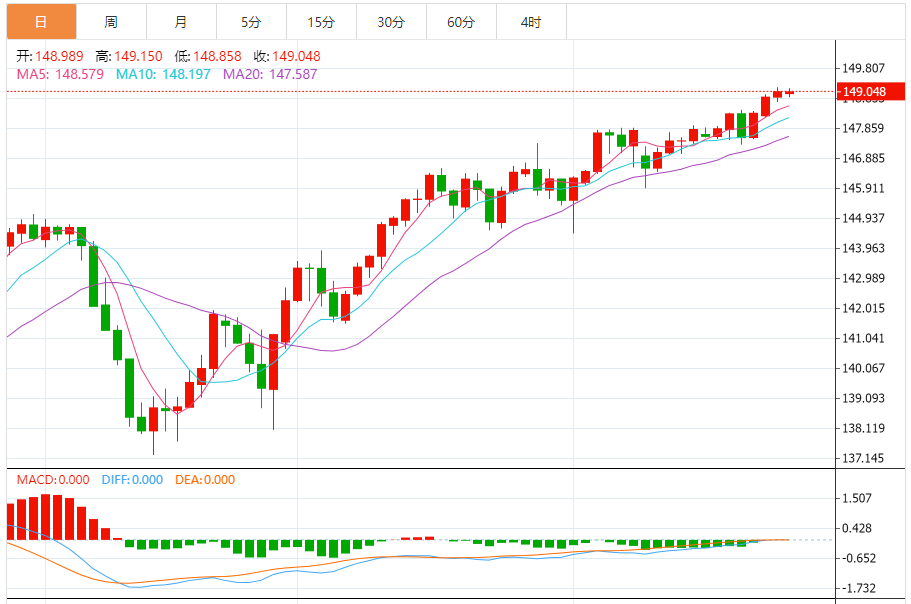
Task: Open the 15分 chart tab
Action: (x=321, y=22)
